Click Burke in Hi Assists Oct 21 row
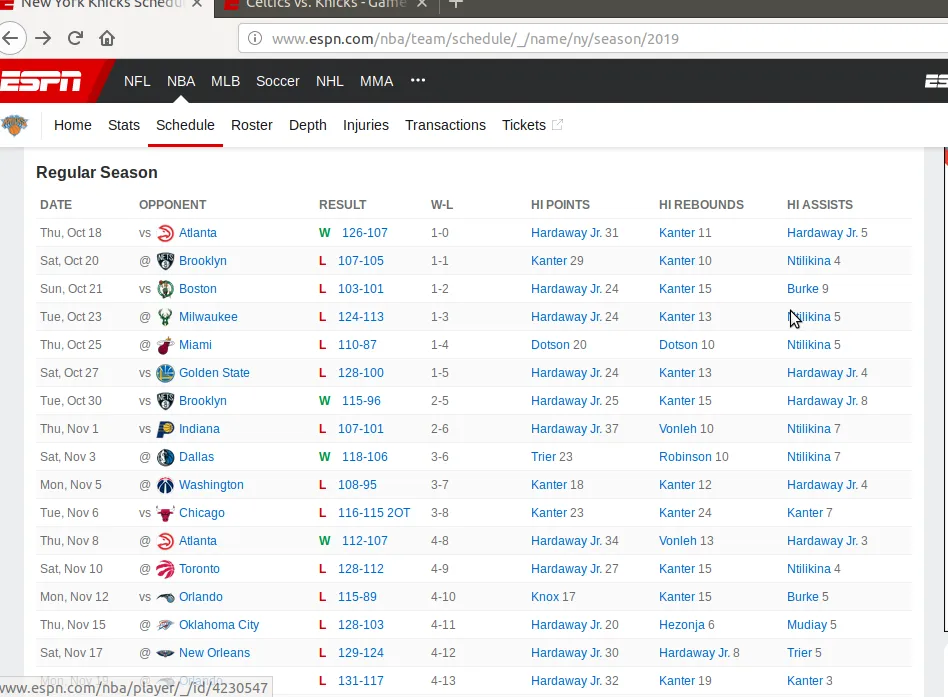948x697 pixels. pyautogui.click(x=802, y=289)
